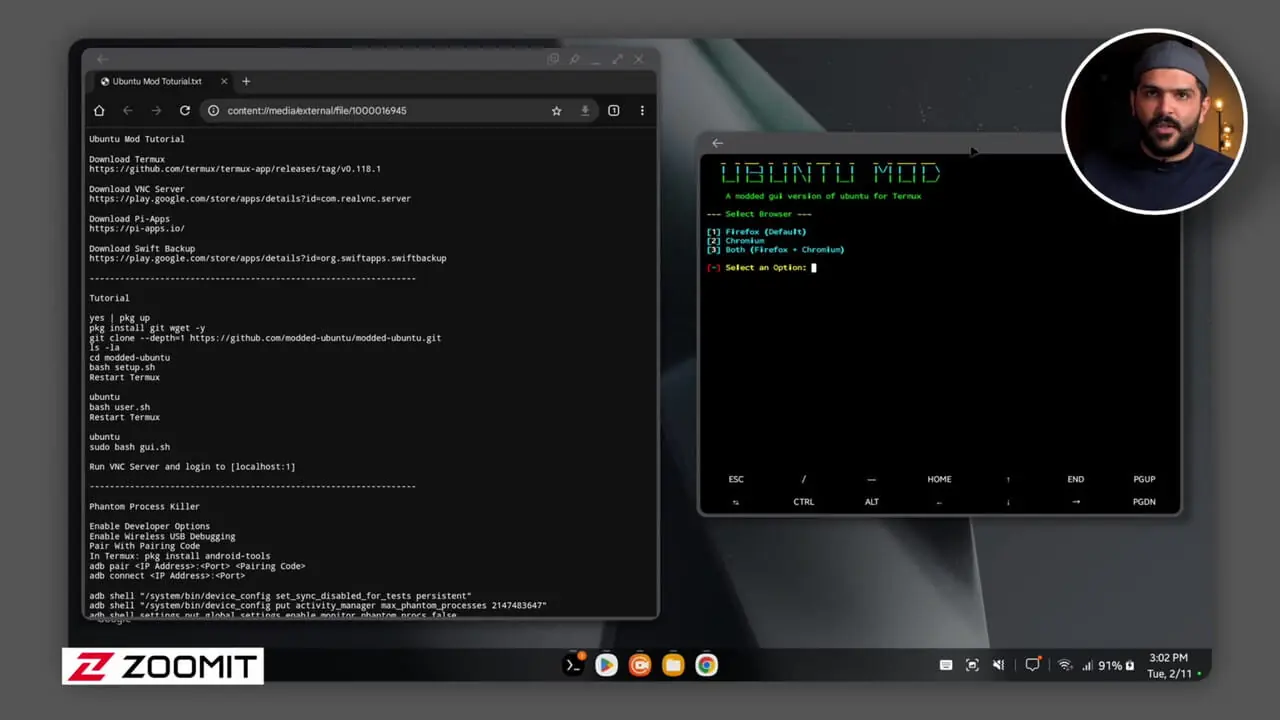Screen dimensions: 1280x720
Task: Tap the slash key in Termux extra keys
Action: click(803, 479)
